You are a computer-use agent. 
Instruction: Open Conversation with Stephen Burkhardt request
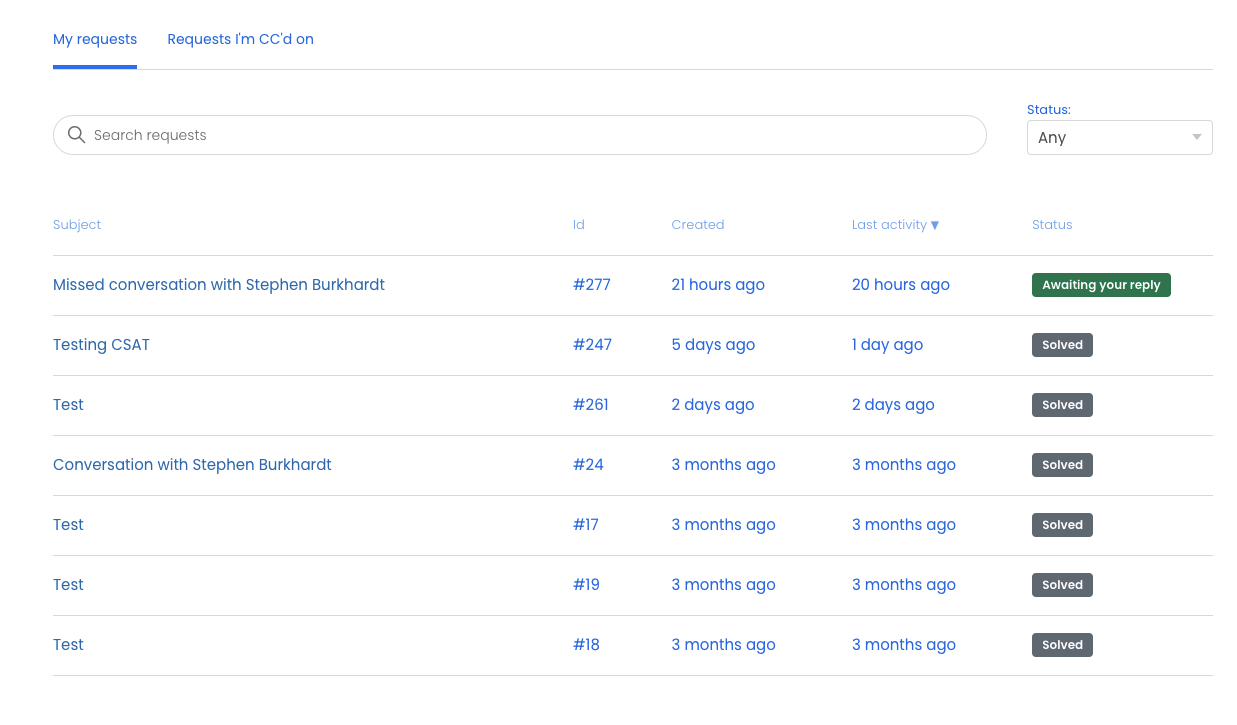tap(192, 464)
